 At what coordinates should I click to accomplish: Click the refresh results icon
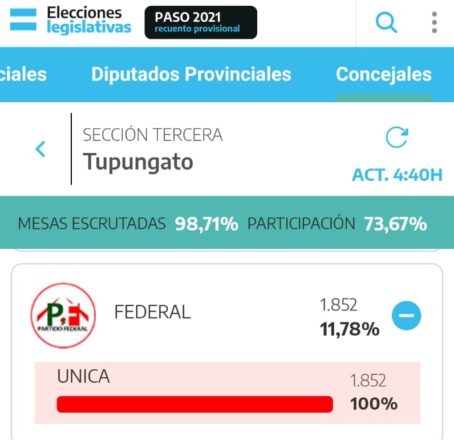397,137
